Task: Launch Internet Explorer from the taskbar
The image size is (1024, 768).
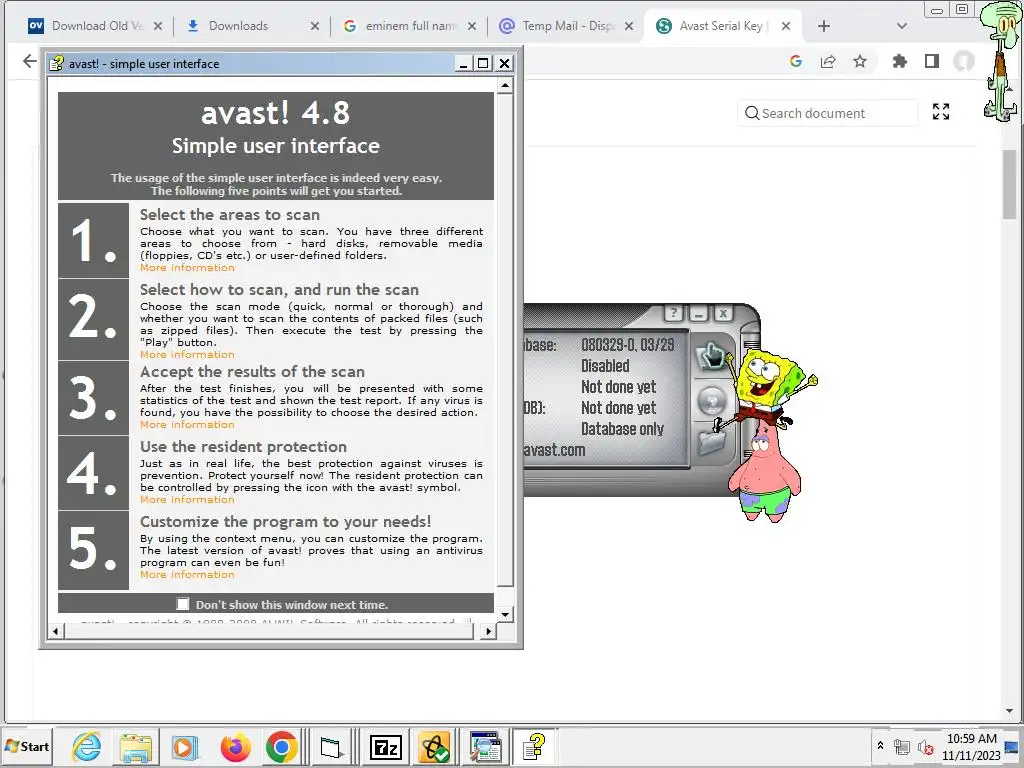Action: (87, 746)
